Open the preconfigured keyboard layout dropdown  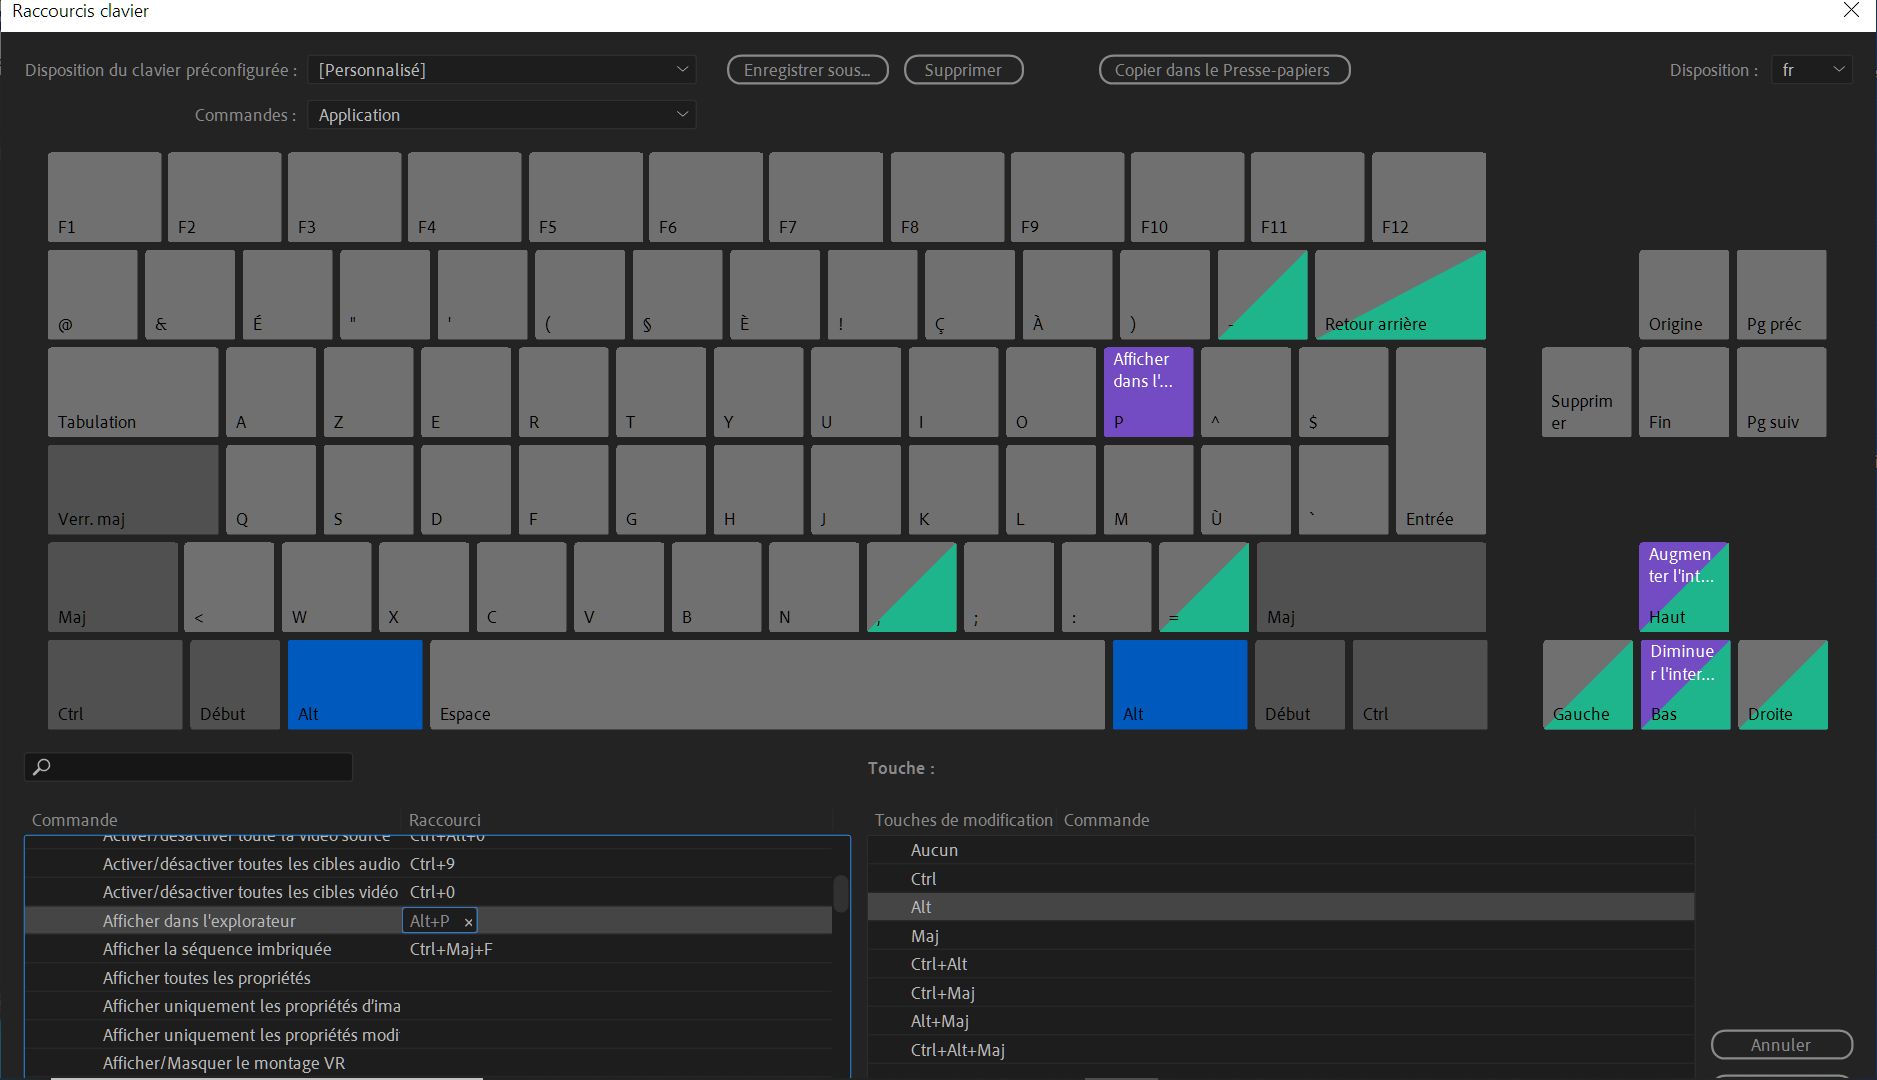click(502, 70)
